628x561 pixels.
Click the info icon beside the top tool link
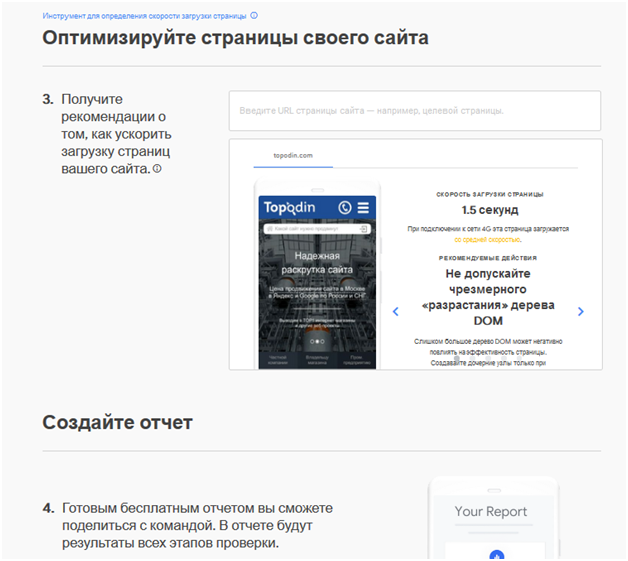(x=254, y=16)
